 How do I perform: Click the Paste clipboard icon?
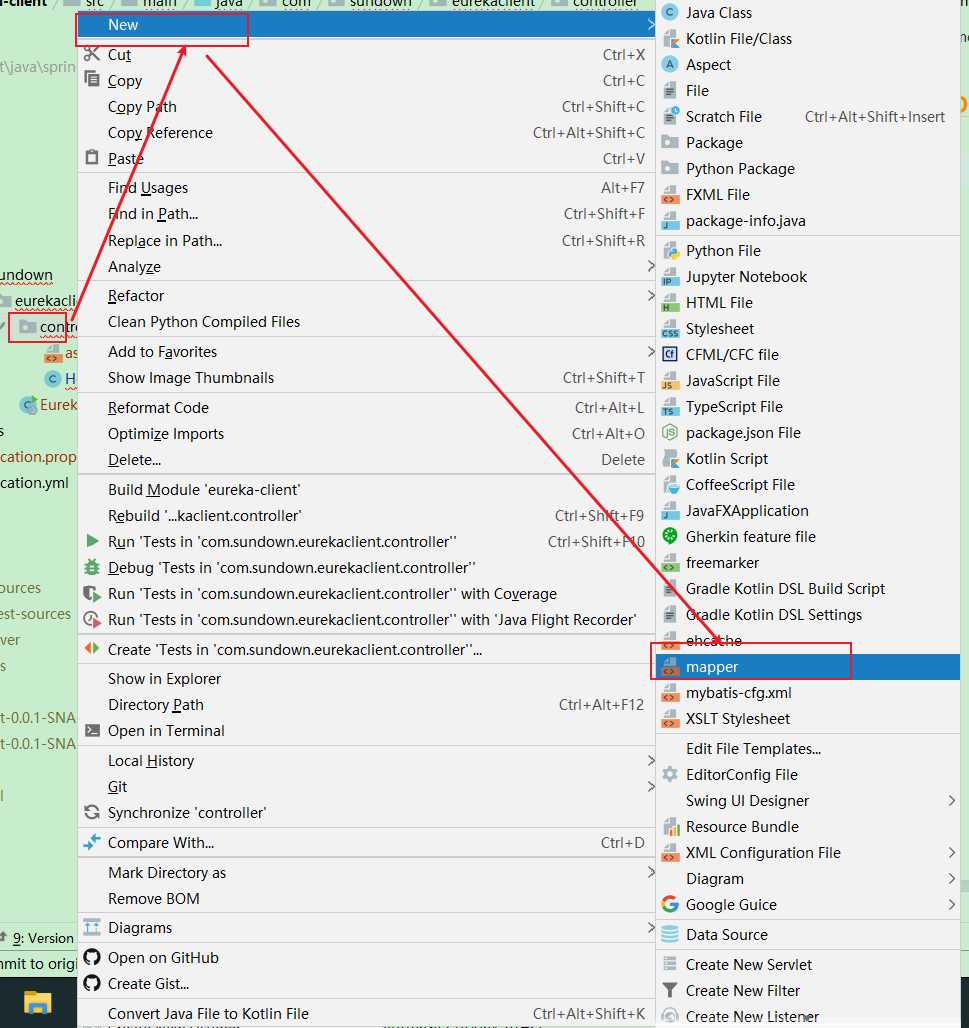tap(92, 158)
